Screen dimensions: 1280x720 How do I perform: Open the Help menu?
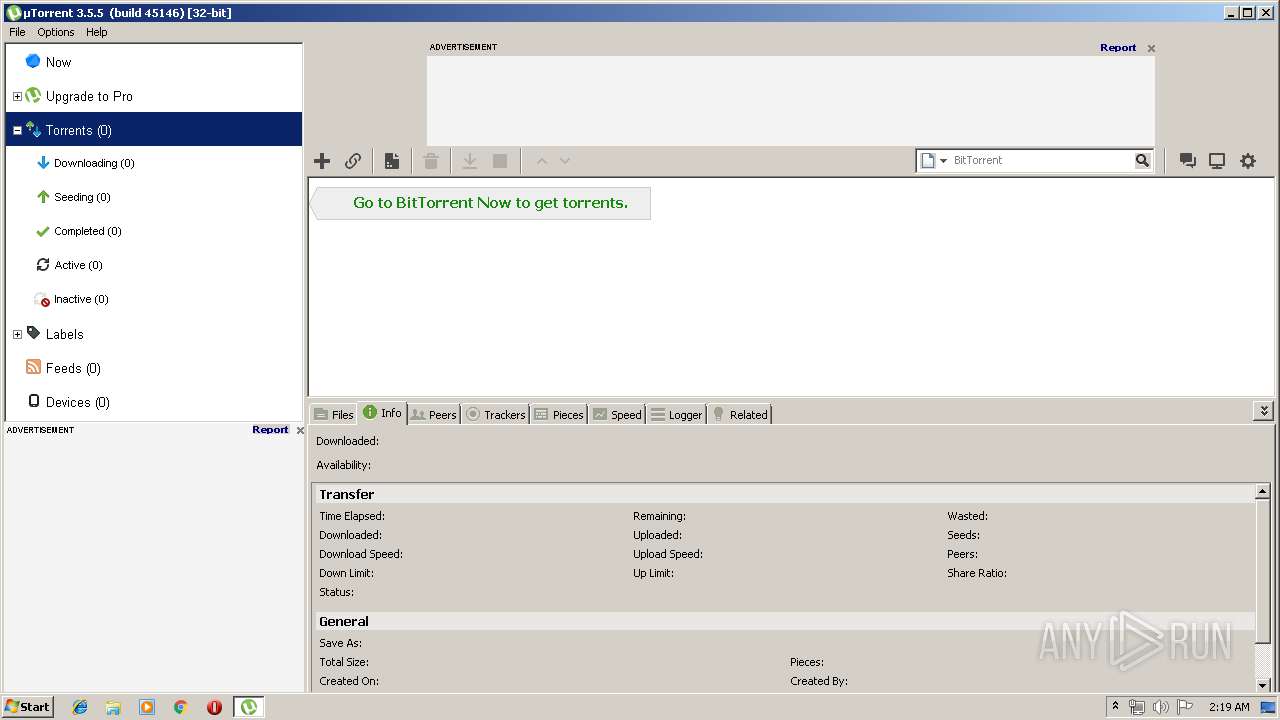pos(96,32)
